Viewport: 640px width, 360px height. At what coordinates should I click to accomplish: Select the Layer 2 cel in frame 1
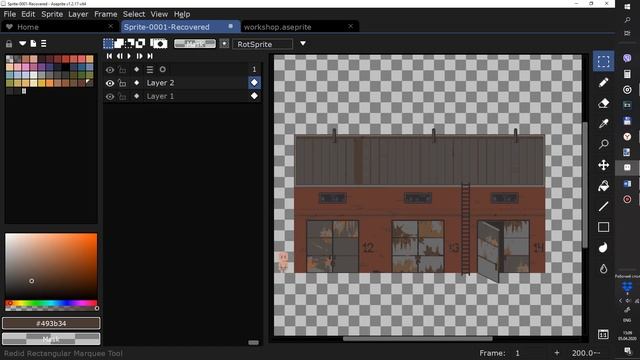[254, 83]
